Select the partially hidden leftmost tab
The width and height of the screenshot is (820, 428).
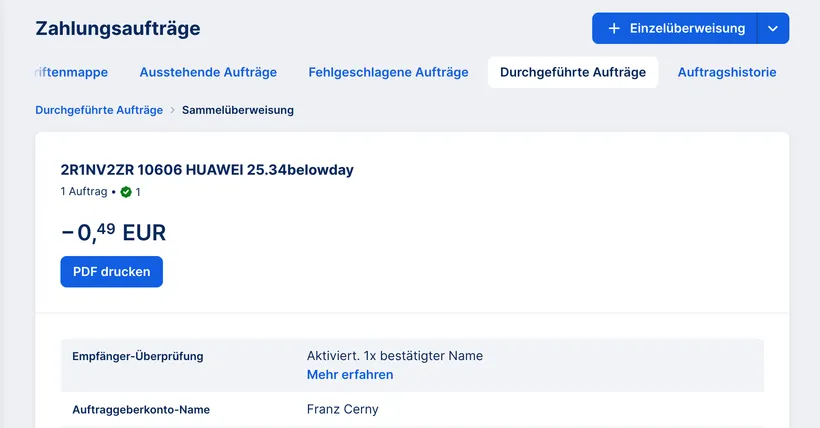pyautogui.click(x=70, y=72)
